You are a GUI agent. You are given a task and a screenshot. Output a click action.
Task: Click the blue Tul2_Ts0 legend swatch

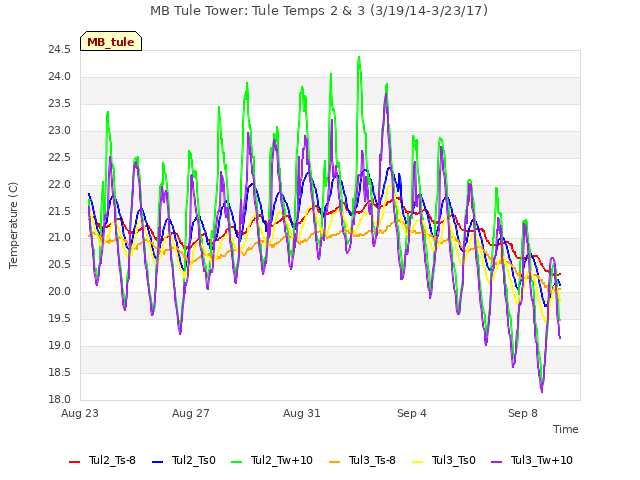coord(158,462)
